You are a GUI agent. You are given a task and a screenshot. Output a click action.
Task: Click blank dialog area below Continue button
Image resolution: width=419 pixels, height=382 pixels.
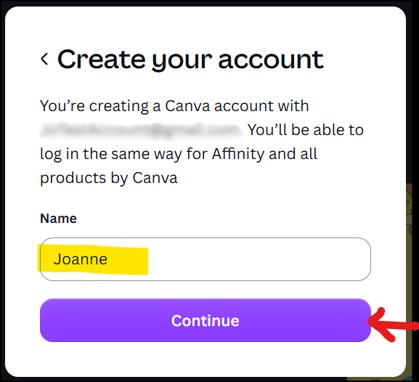(x=205, y=359)
